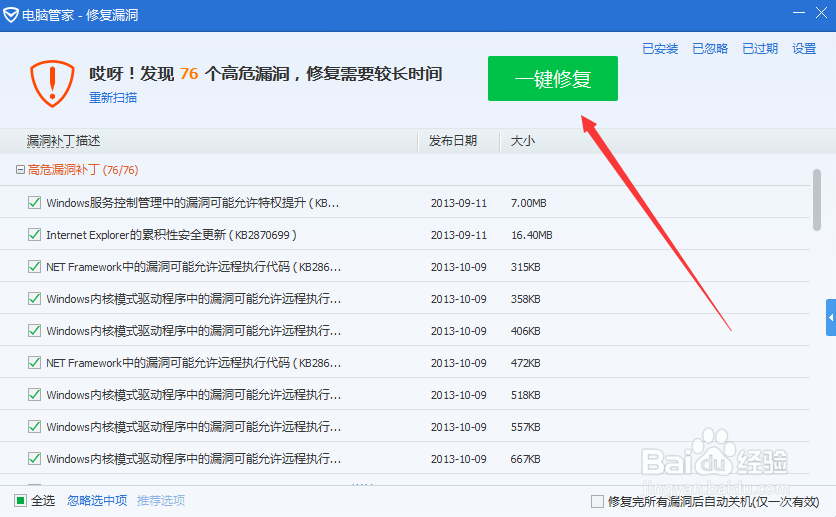Click the 推荐选项 link
Viewport: 836px width, 517px height.
[161, 500]
